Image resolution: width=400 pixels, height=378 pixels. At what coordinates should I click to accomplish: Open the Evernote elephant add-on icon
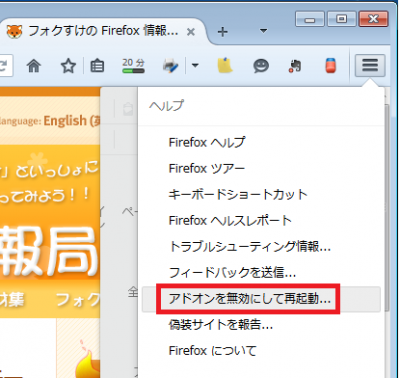coord(295,66)
